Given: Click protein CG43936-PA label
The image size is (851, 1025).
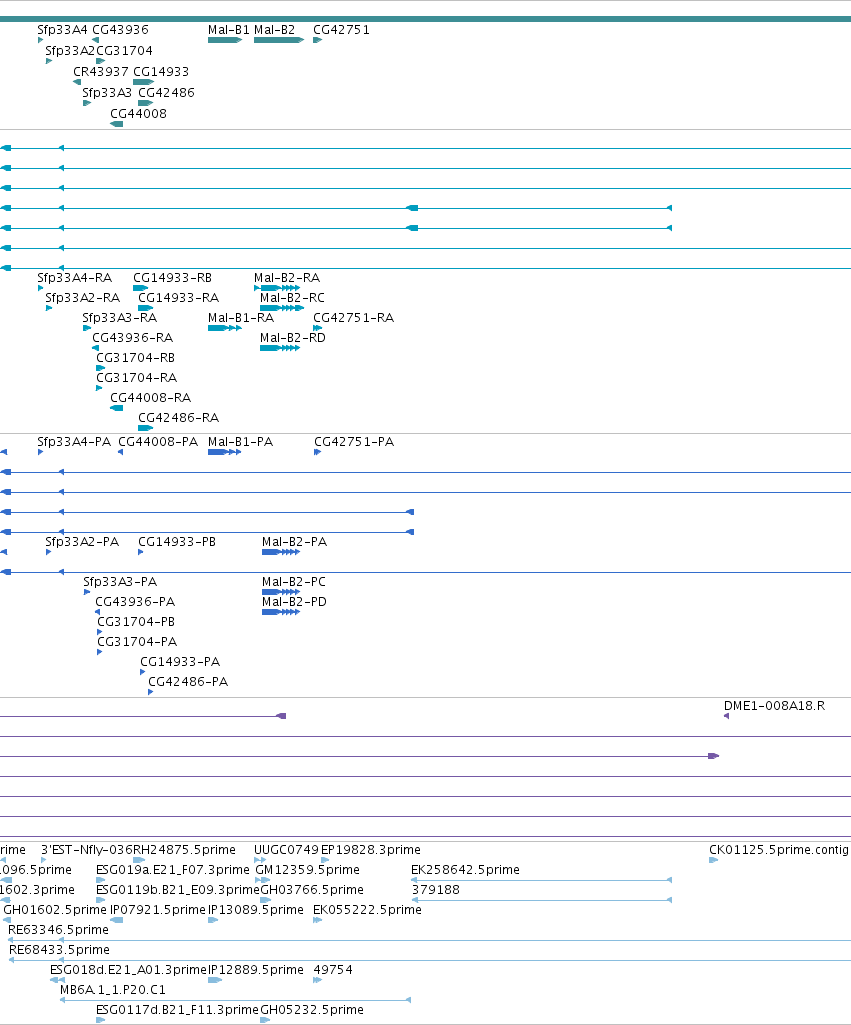Looking at the screenshot, I should tap(135, 602).
